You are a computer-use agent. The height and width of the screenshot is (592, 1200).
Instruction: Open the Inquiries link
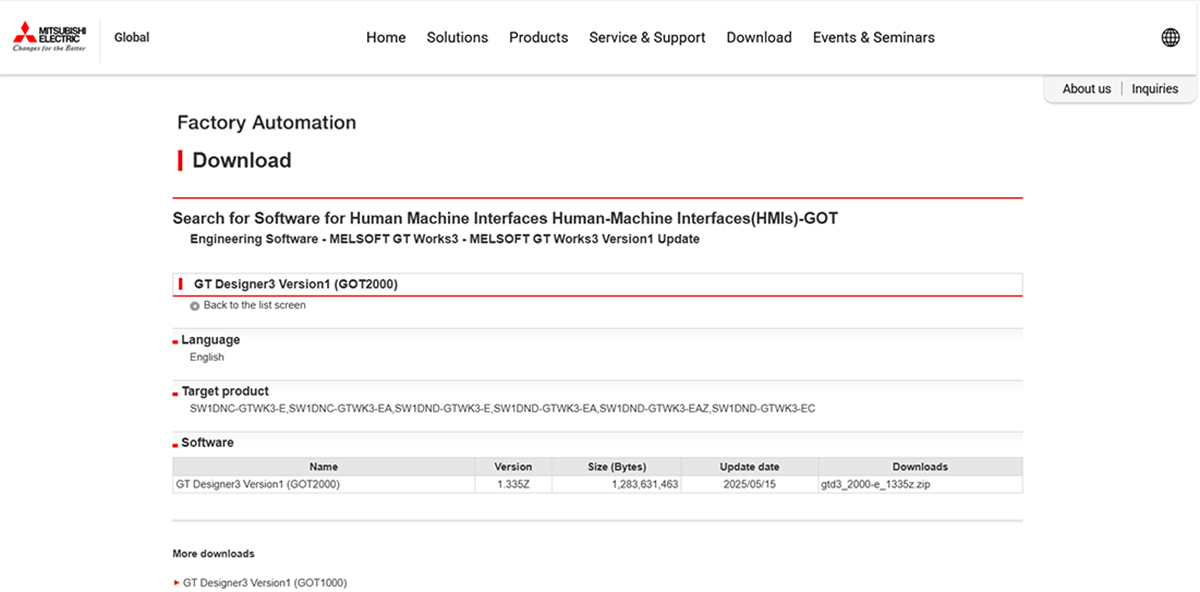tap(1155, 89)
